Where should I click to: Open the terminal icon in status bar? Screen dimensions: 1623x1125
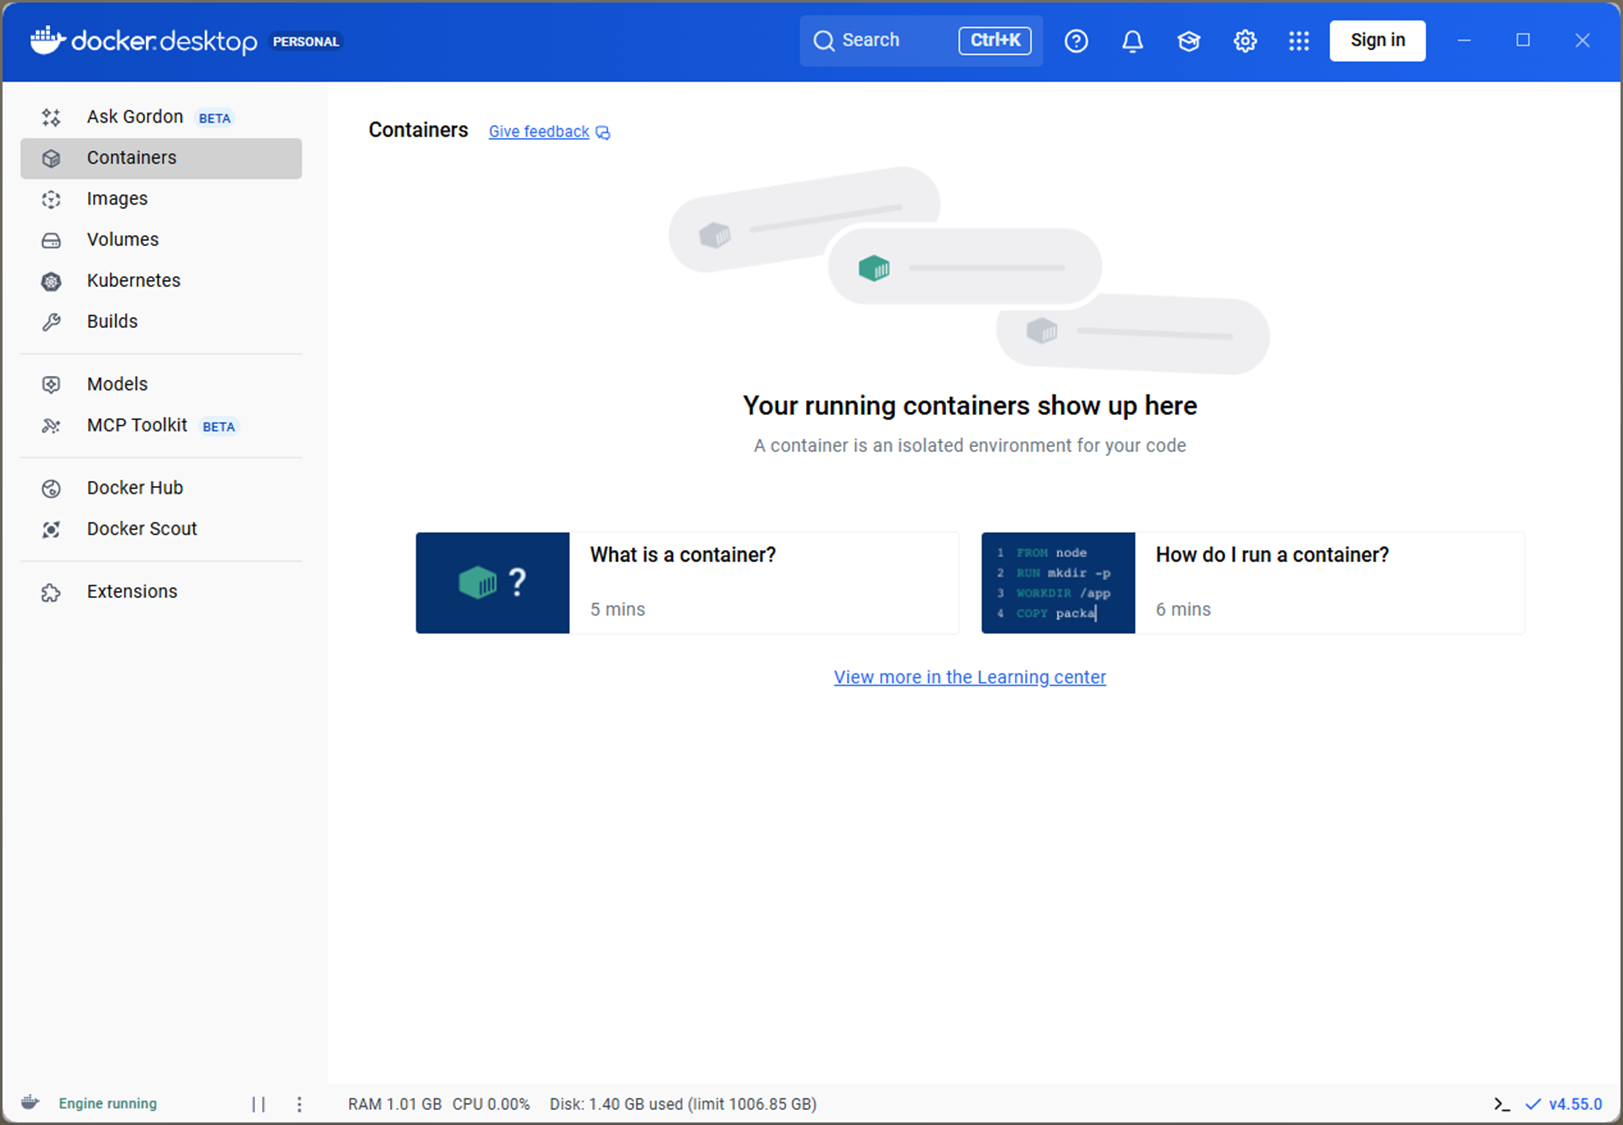click(1501, 1104)
